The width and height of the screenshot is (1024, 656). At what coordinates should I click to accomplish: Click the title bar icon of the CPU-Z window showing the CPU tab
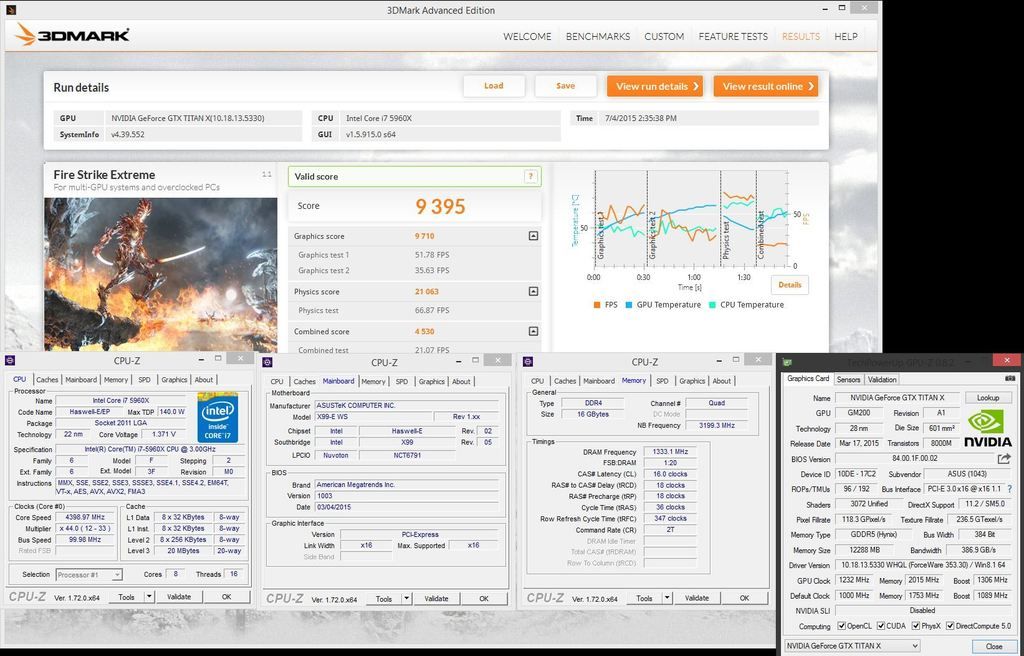coord(10,360)
